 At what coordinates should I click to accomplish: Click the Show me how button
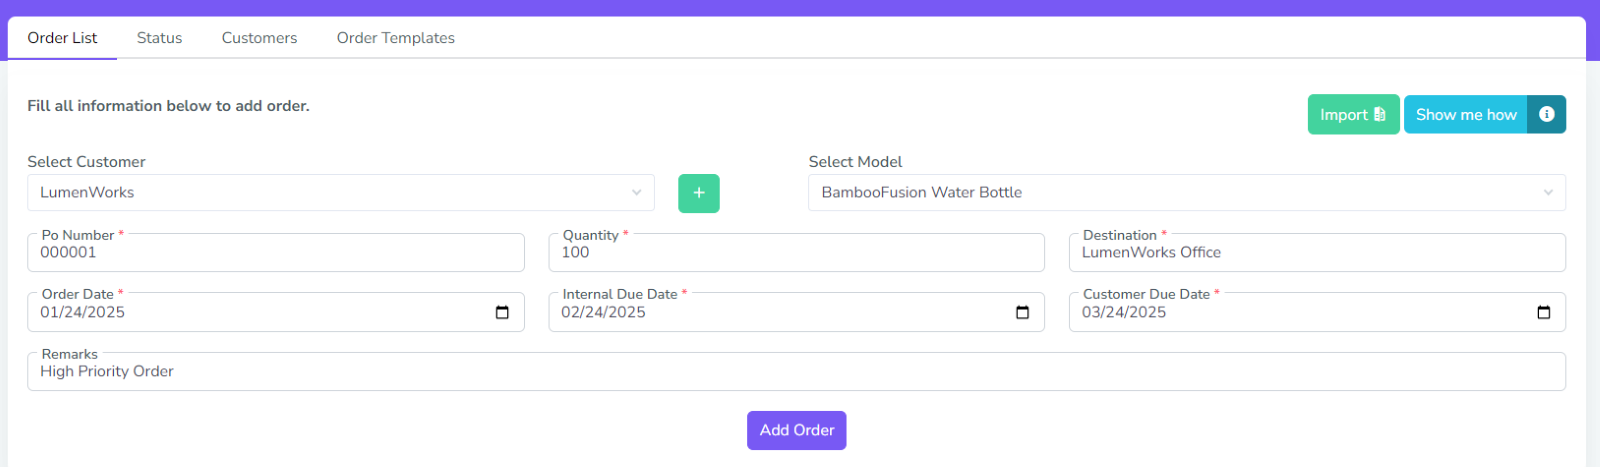(x=1465, y=115)
